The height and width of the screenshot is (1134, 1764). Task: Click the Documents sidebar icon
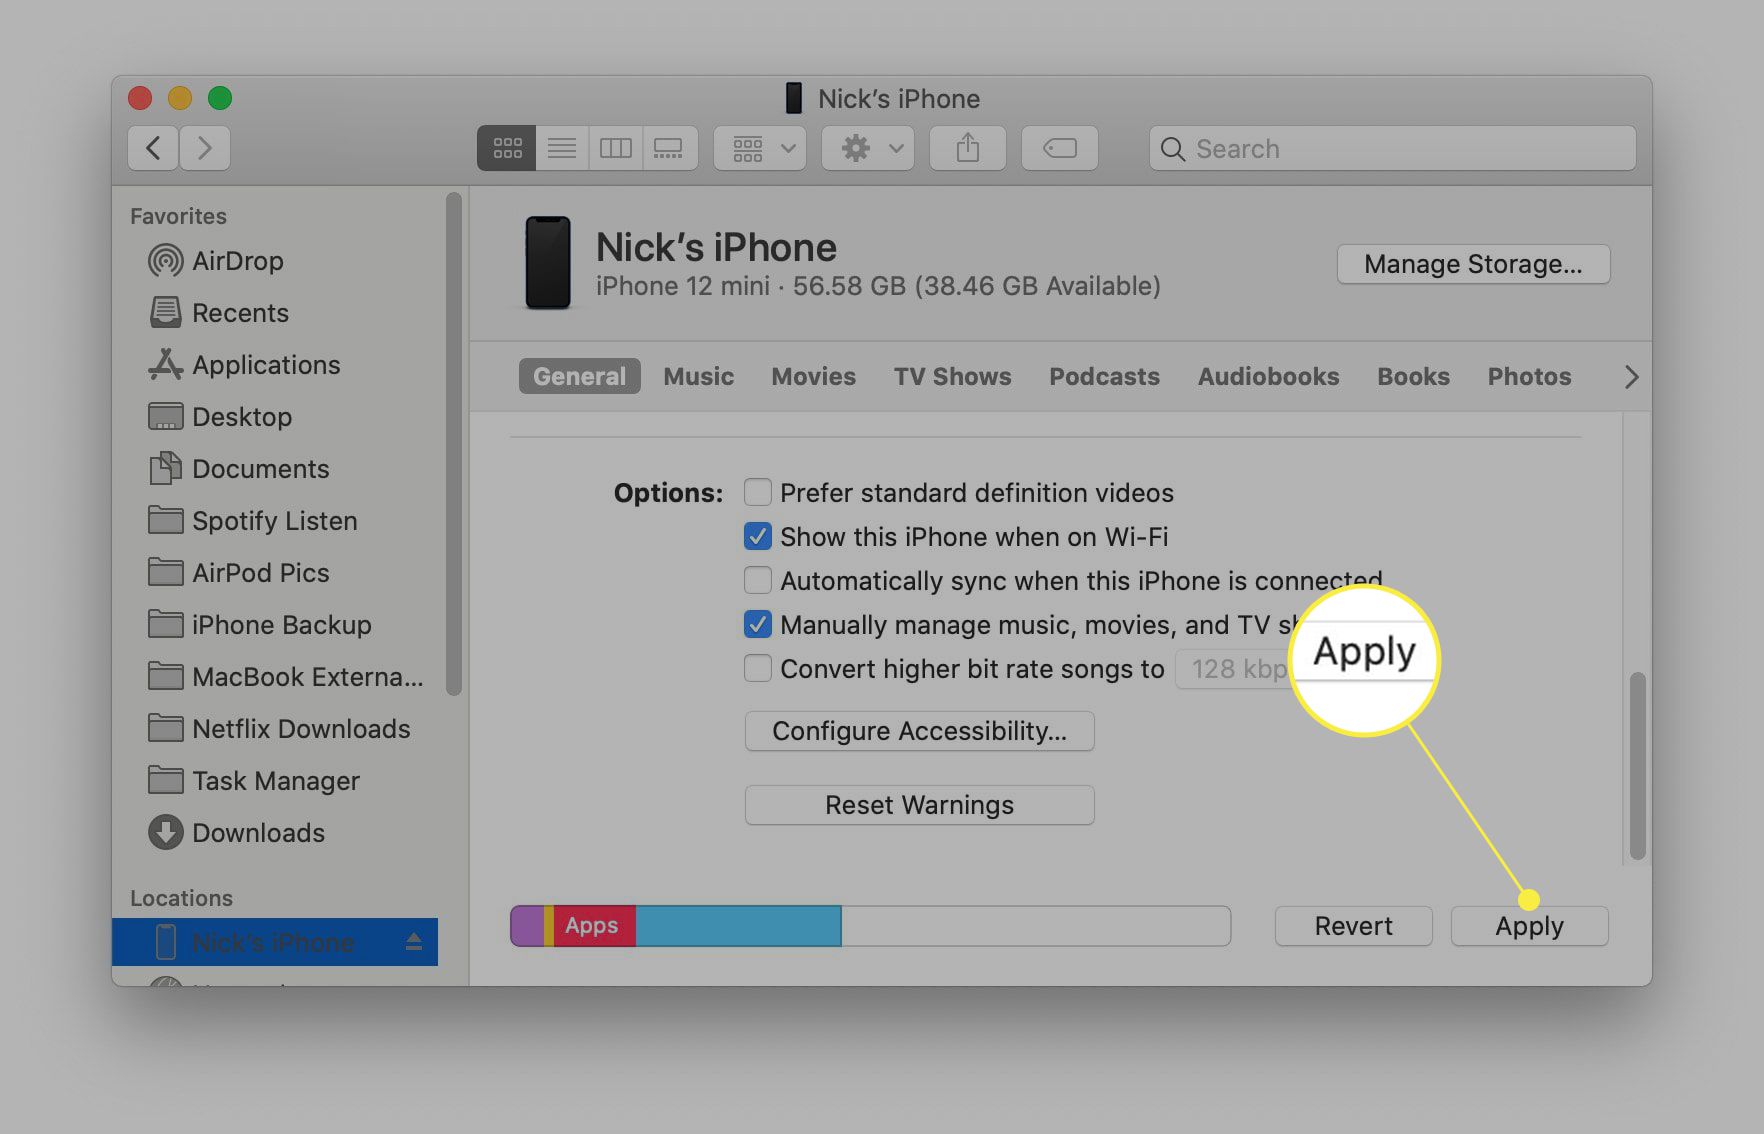[166, 469]
